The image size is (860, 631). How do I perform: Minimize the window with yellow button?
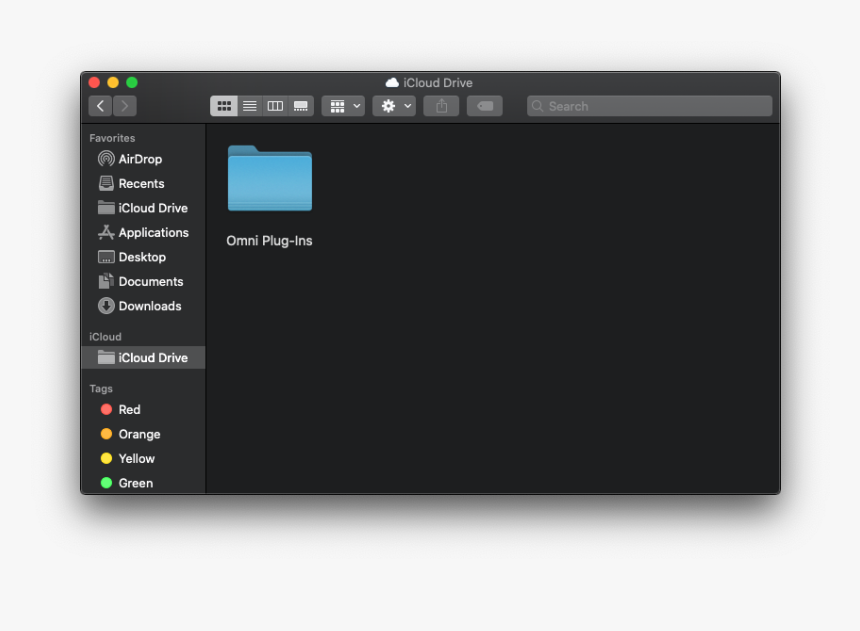point(113,83)
